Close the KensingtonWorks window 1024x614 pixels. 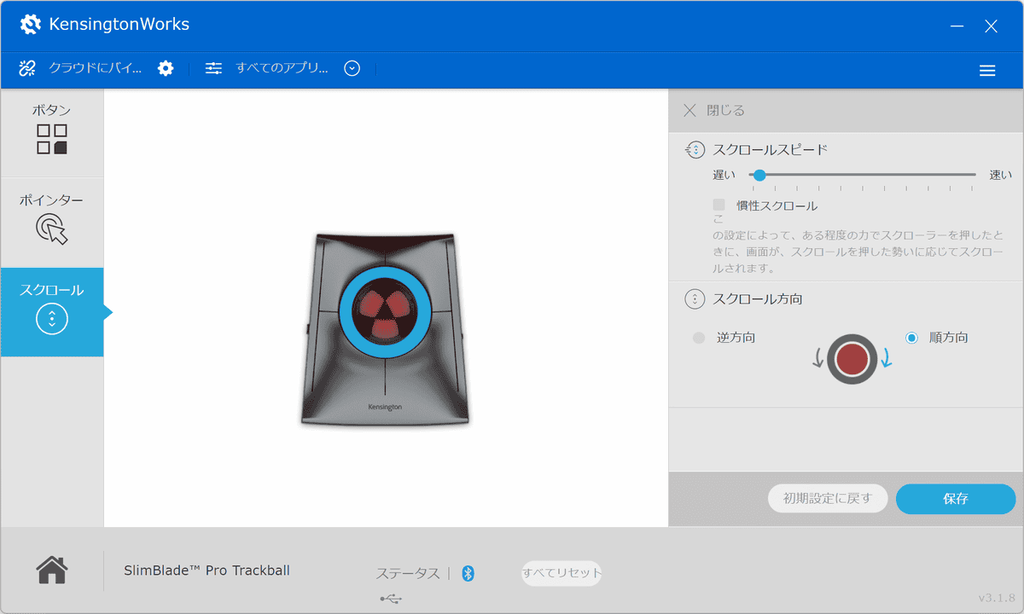point(991,26)
